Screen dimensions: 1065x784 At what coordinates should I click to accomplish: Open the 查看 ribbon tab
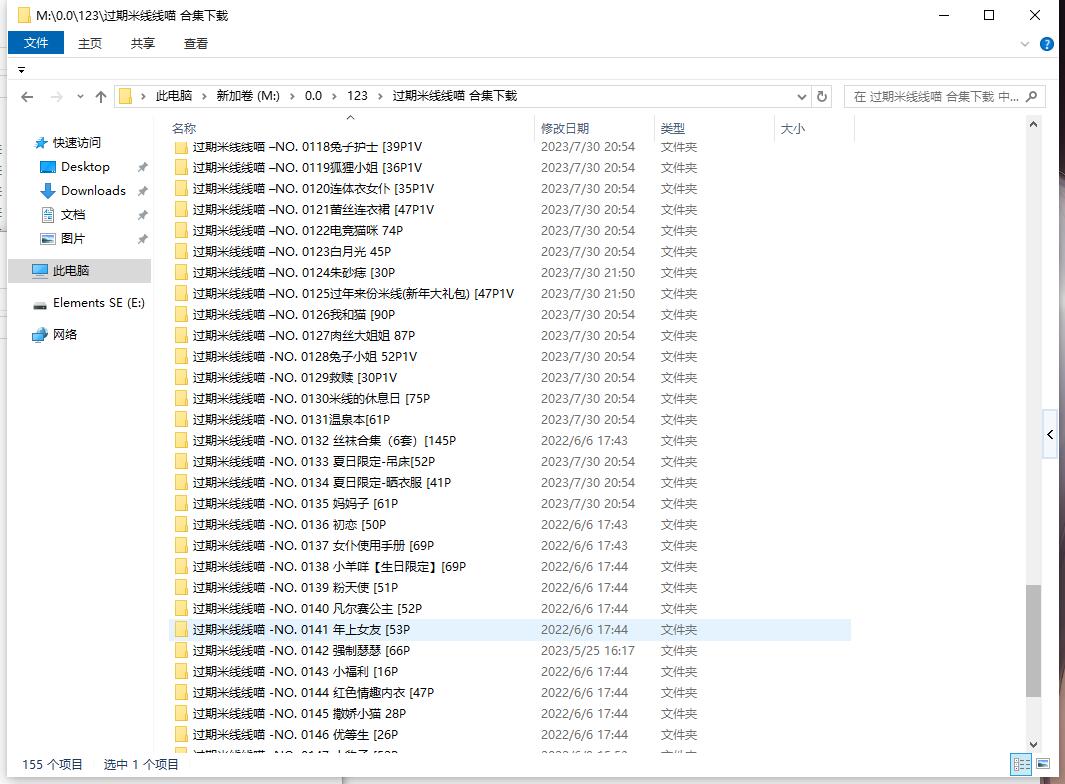[196, 43]
